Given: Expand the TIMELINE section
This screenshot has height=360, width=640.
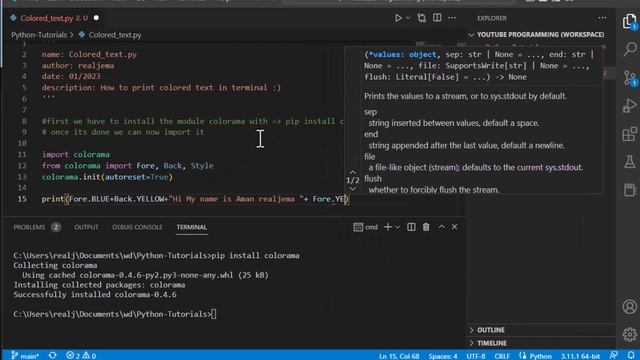Looking at the screenshot, I should [x=492, y=343].
